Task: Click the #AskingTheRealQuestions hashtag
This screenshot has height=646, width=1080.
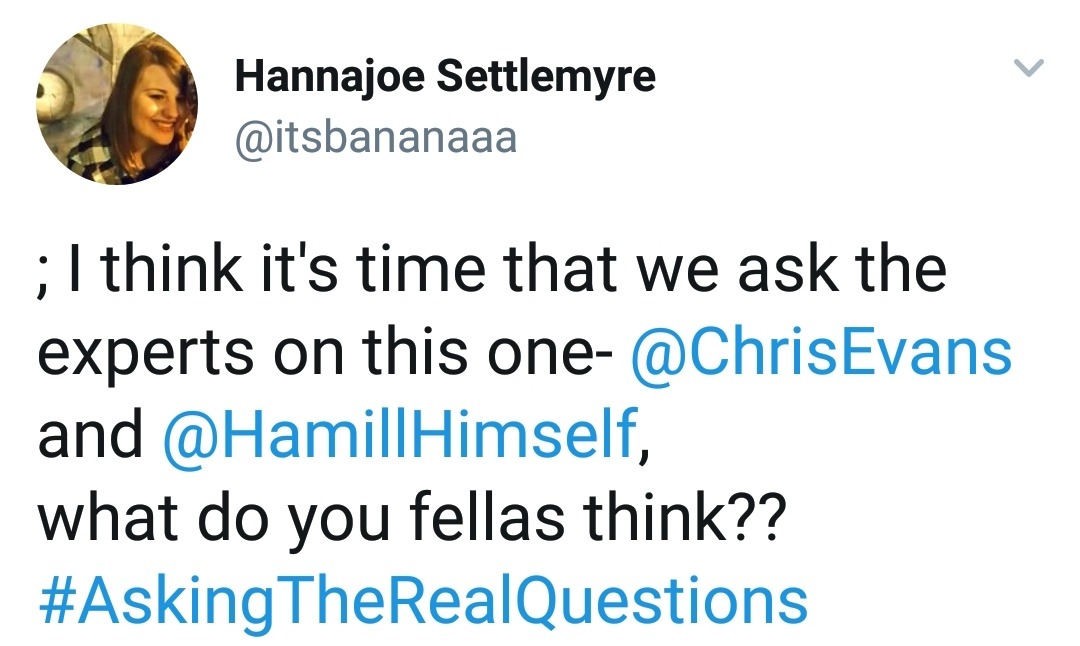Action: (x=422, y=601)
